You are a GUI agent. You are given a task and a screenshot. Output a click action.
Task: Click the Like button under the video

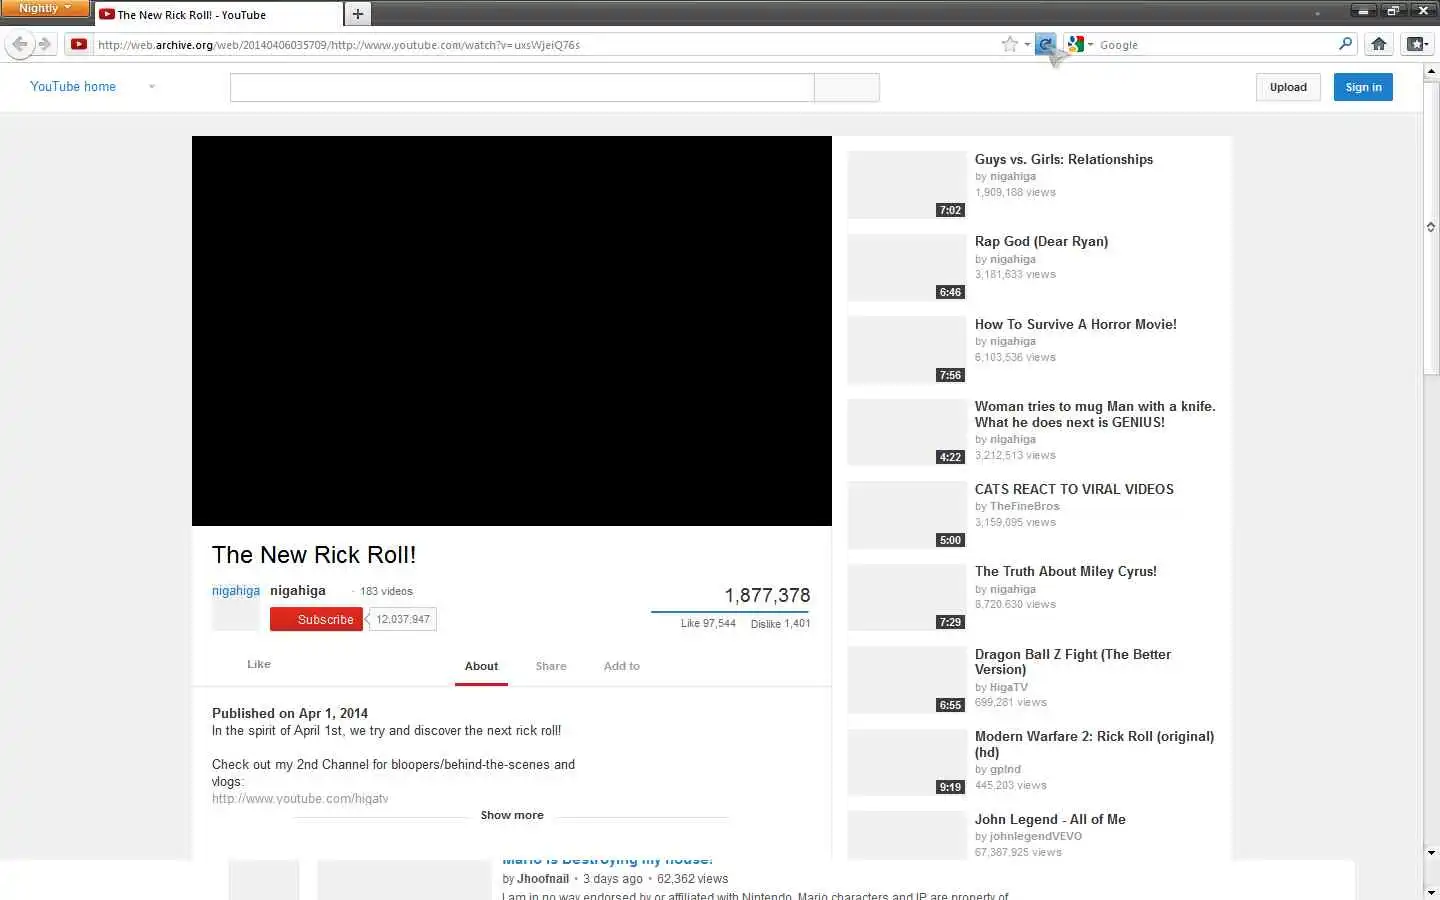pyautogui.click(x=259, y=664)
